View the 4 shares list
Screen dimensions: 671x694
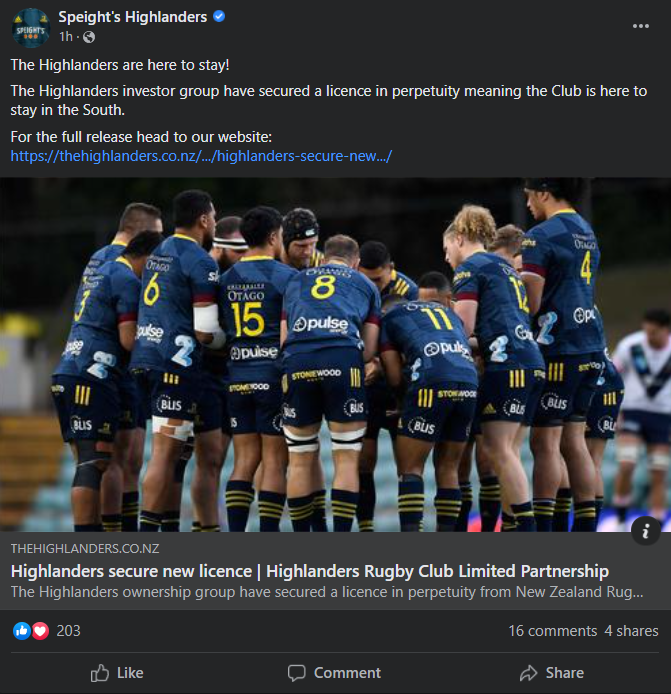click(x=632, y=631)
